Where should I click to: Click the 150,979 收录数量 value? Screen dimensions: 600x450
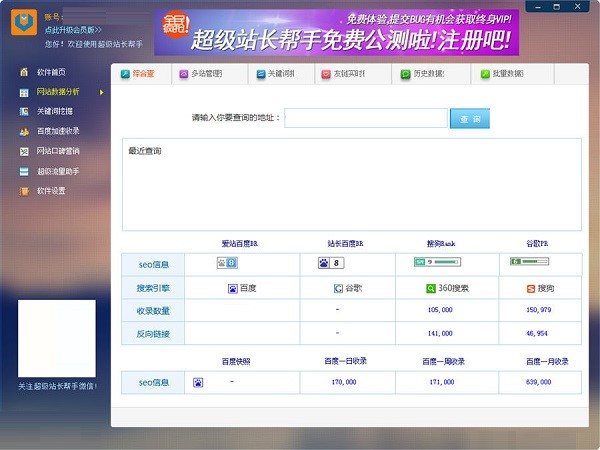(x=538, y=310)
